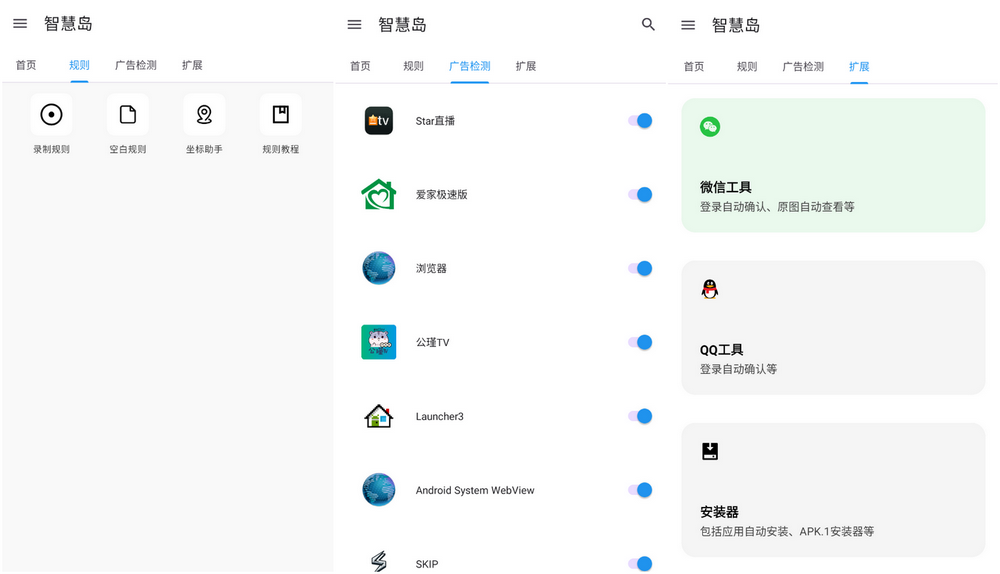Launch the 坐标助手 coordinate helper icon

[204, 115]
